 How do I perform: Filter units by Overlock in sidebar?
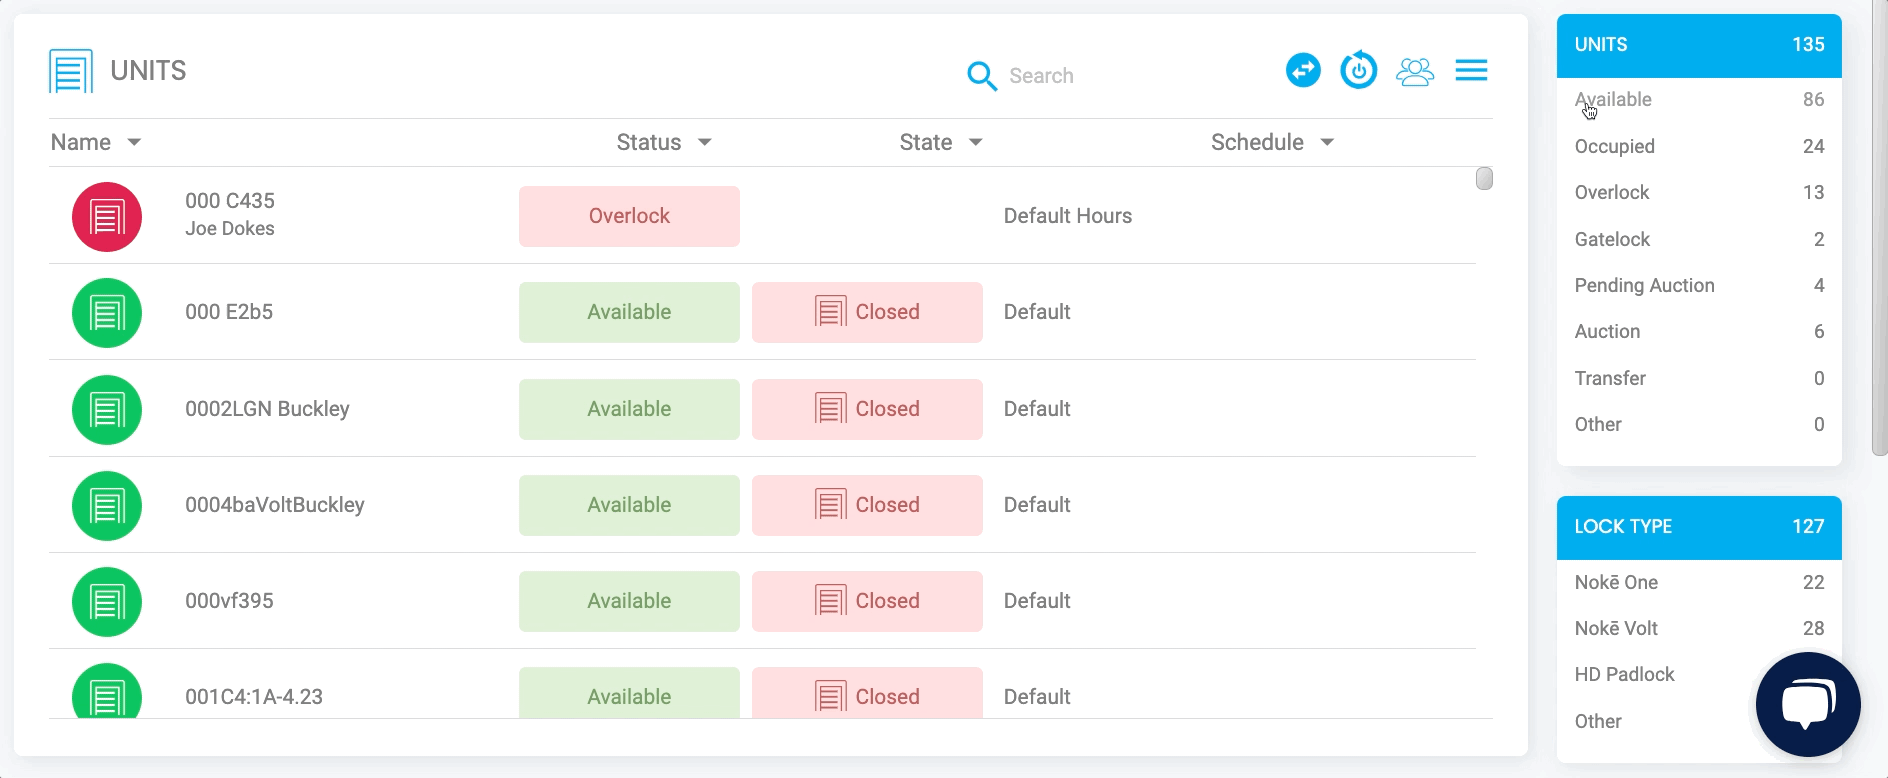tap(1612, 193)
